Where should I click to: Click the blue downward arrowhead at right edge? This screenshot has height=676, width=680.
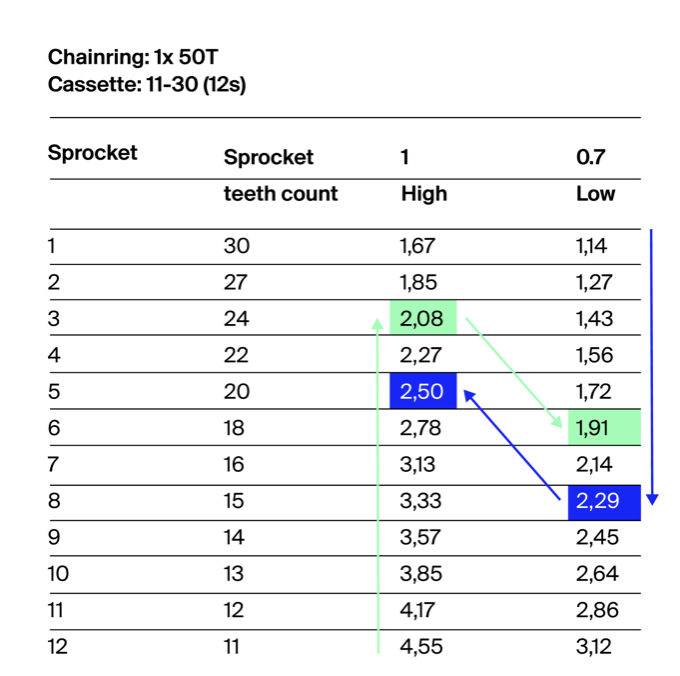click(x=652, y=499)
